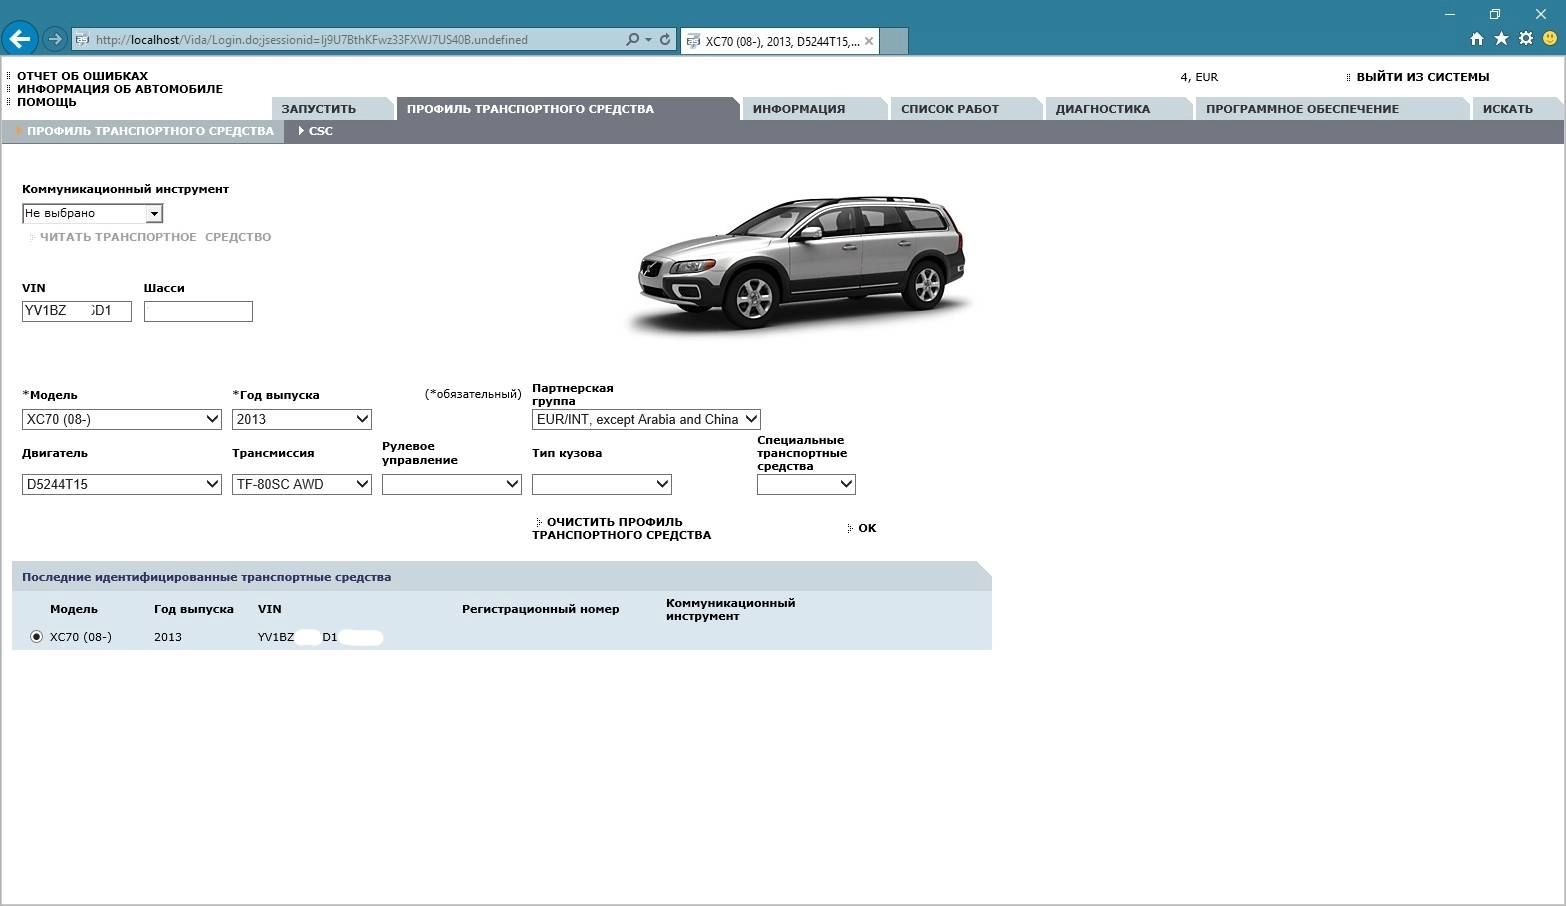Expand the Тип кузова dropdown
This screenshot has width=1566, height=906.
pyautogui.click(x=602, y=484)
